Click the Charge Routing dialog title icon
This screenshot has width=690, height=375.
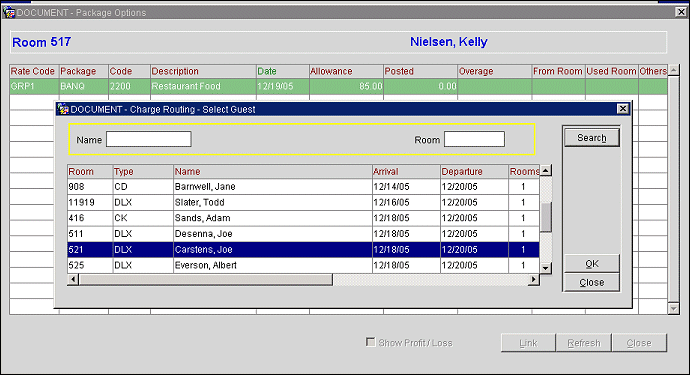coord(63,109)
